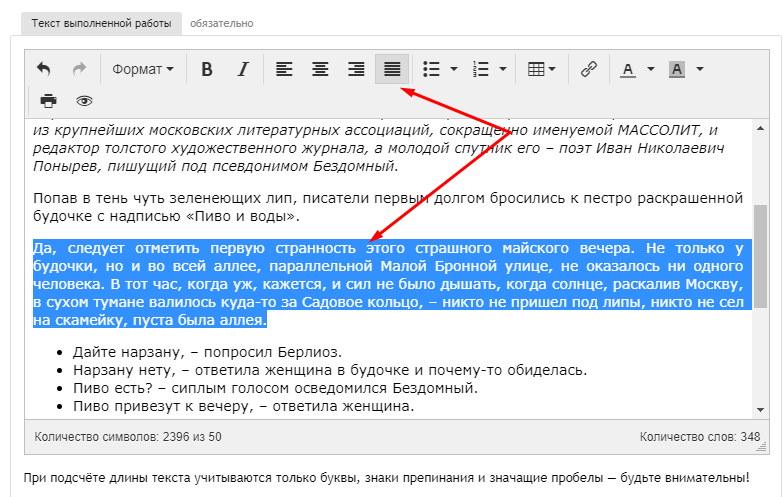This screenshot has width=784, height=497.
Task: Click up arrow of editor scrollbar
Action: tap(760, 128)
